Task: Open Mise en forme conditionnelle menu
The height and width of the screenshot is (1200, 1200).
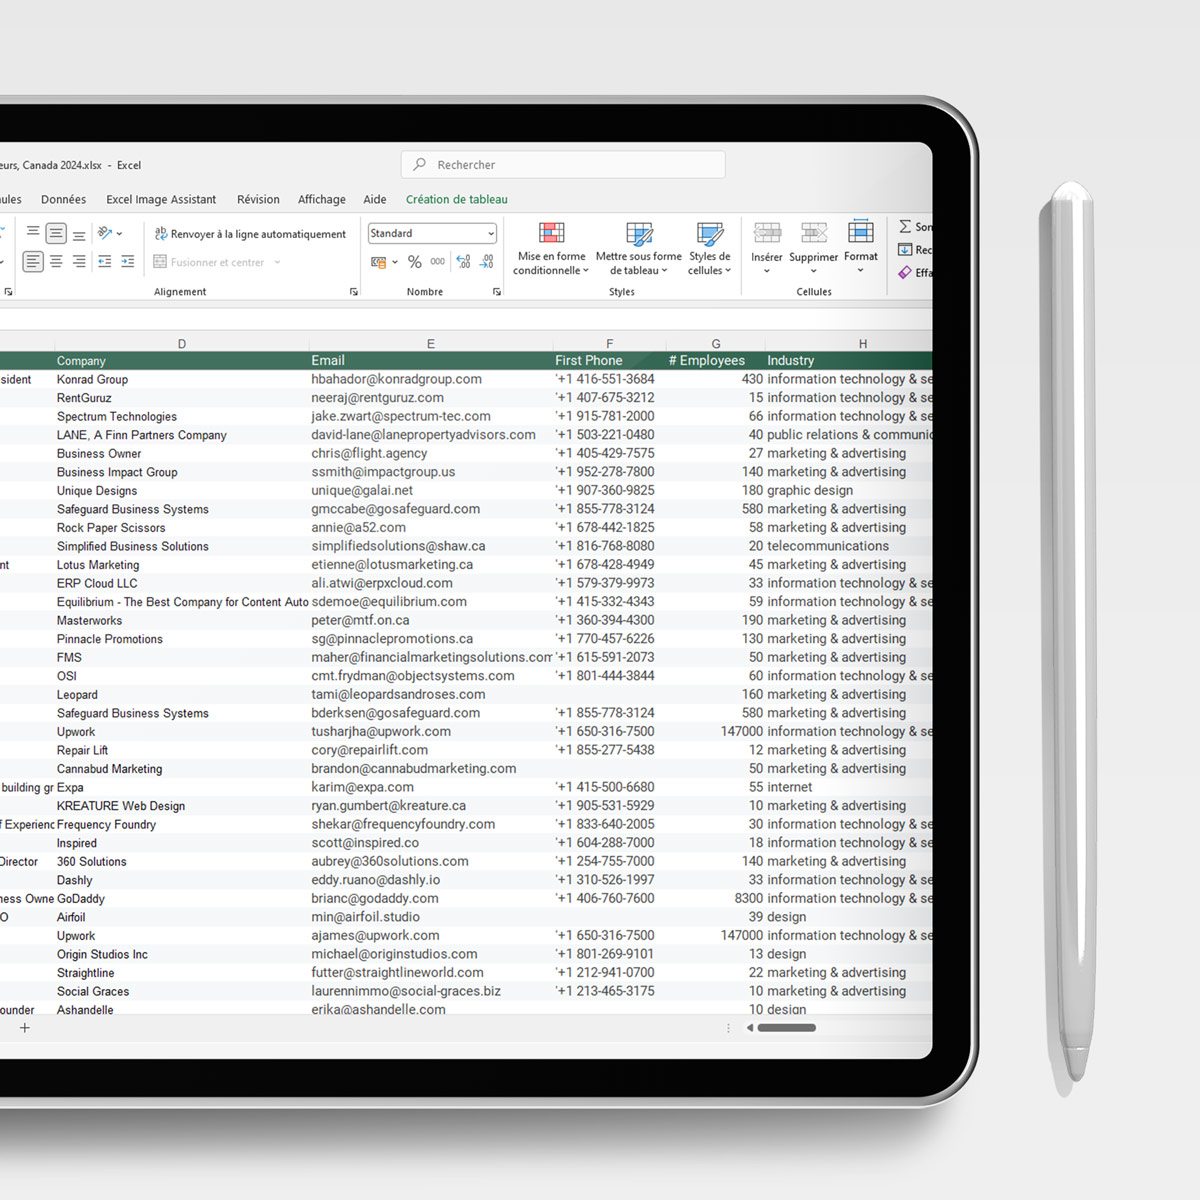Action: [551, 248]
